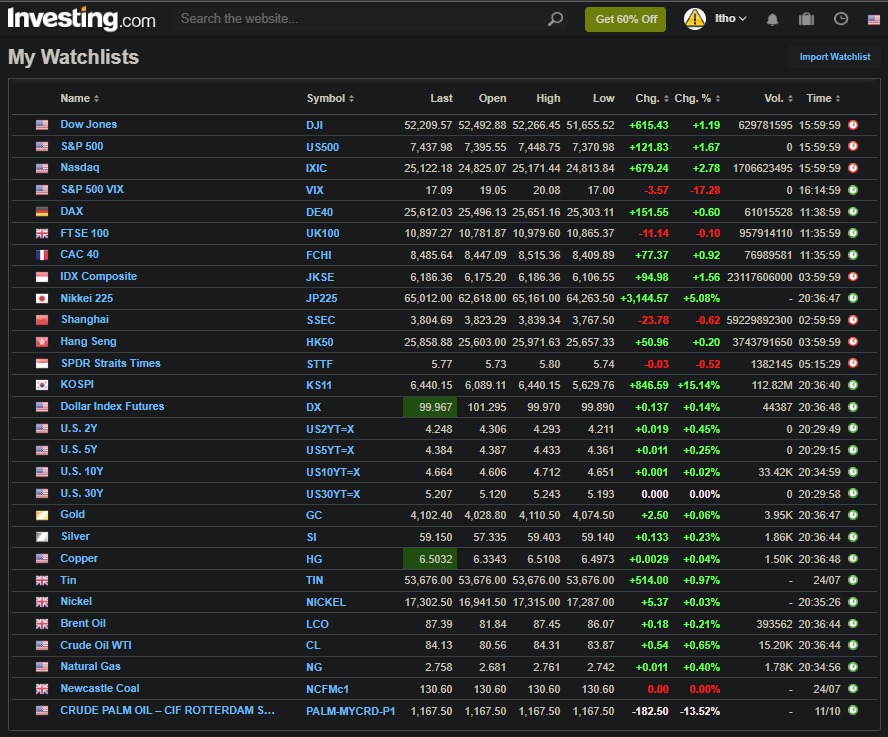Image resolution: width=888 pixels, height=737 pixels.
Task: Open the SPDR Straits Times link
Action: click(x=110, y=363)
